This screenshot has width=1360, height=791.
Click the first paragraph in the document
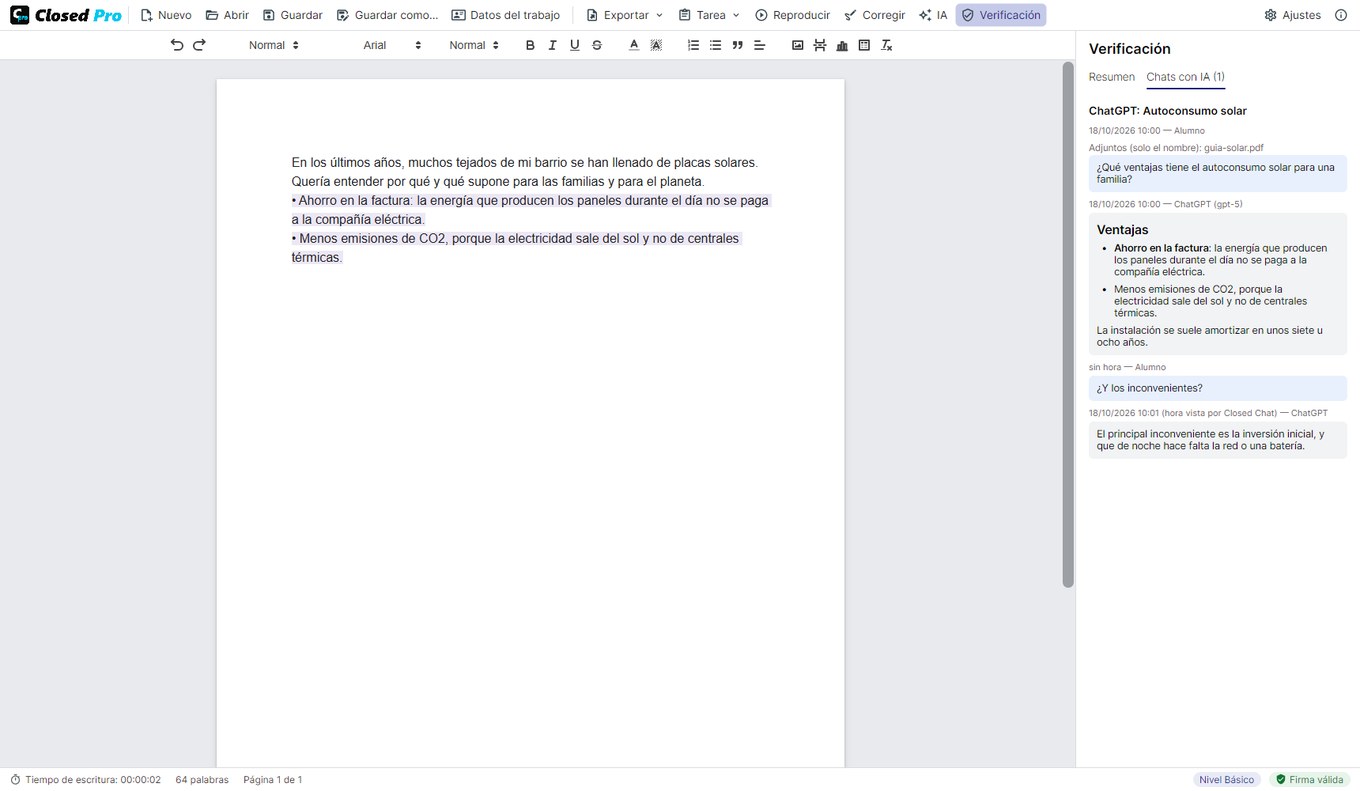(525, 172)
